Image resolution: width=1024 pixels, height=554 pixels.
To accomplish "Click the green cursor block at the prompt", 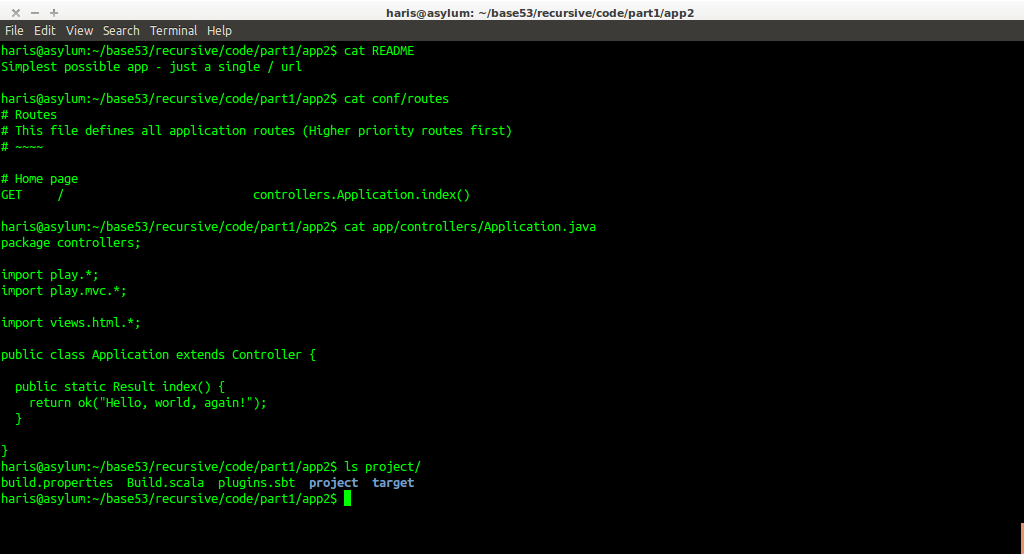I will click(347, 498).
